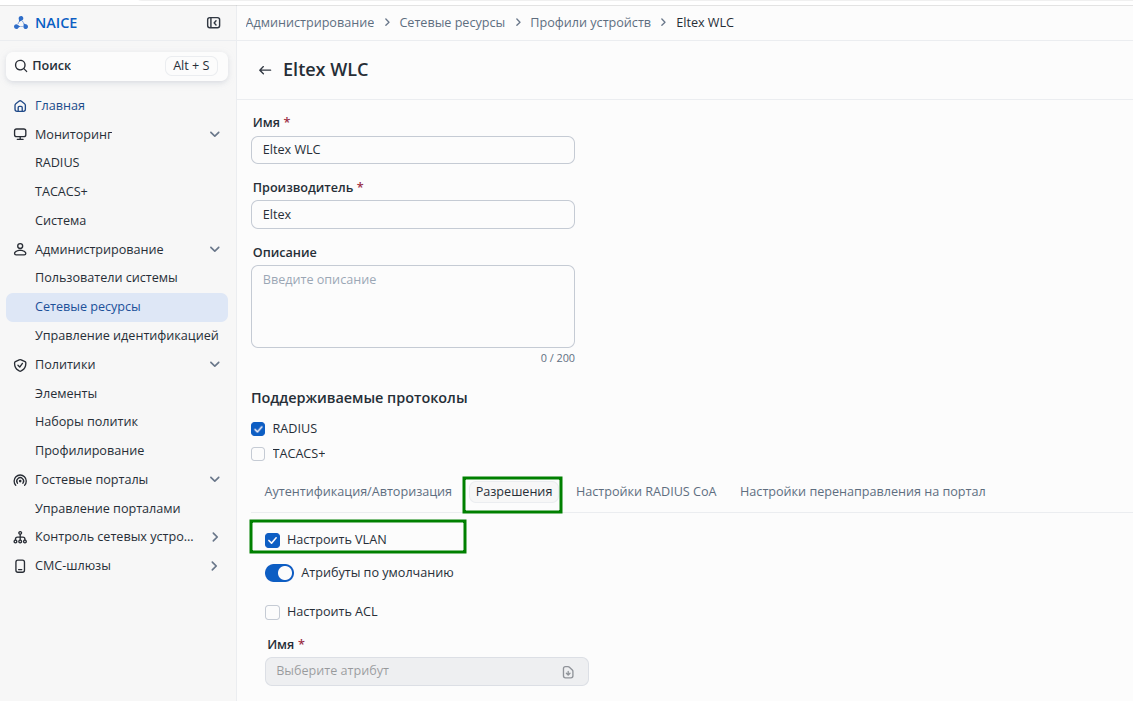
Task: Click the СМС-шлюзы phone icon
Action: click(x=20, y=566)
